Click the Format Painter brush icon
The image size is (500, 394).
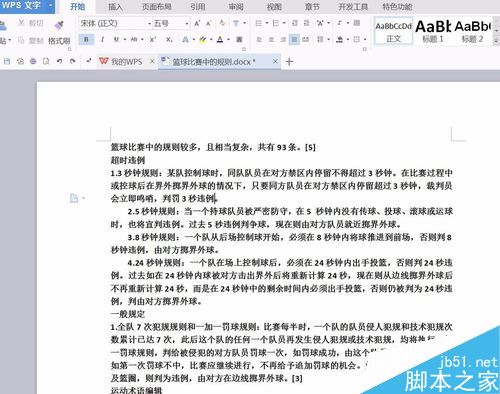pyautogui.click(x=59, y=25)
